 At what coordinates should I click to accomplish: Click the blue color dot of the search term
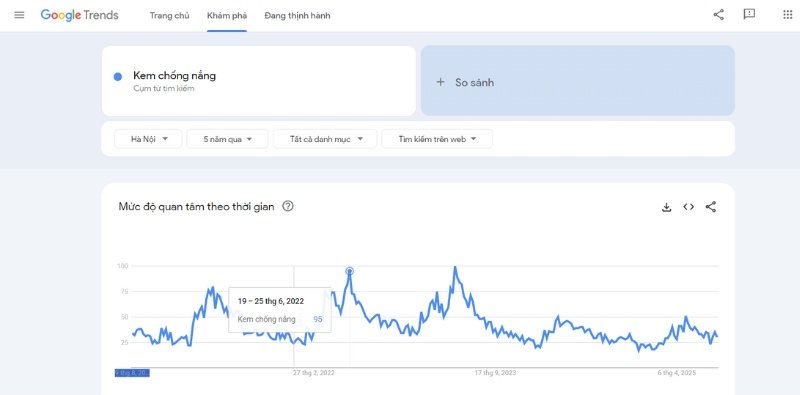118,77
